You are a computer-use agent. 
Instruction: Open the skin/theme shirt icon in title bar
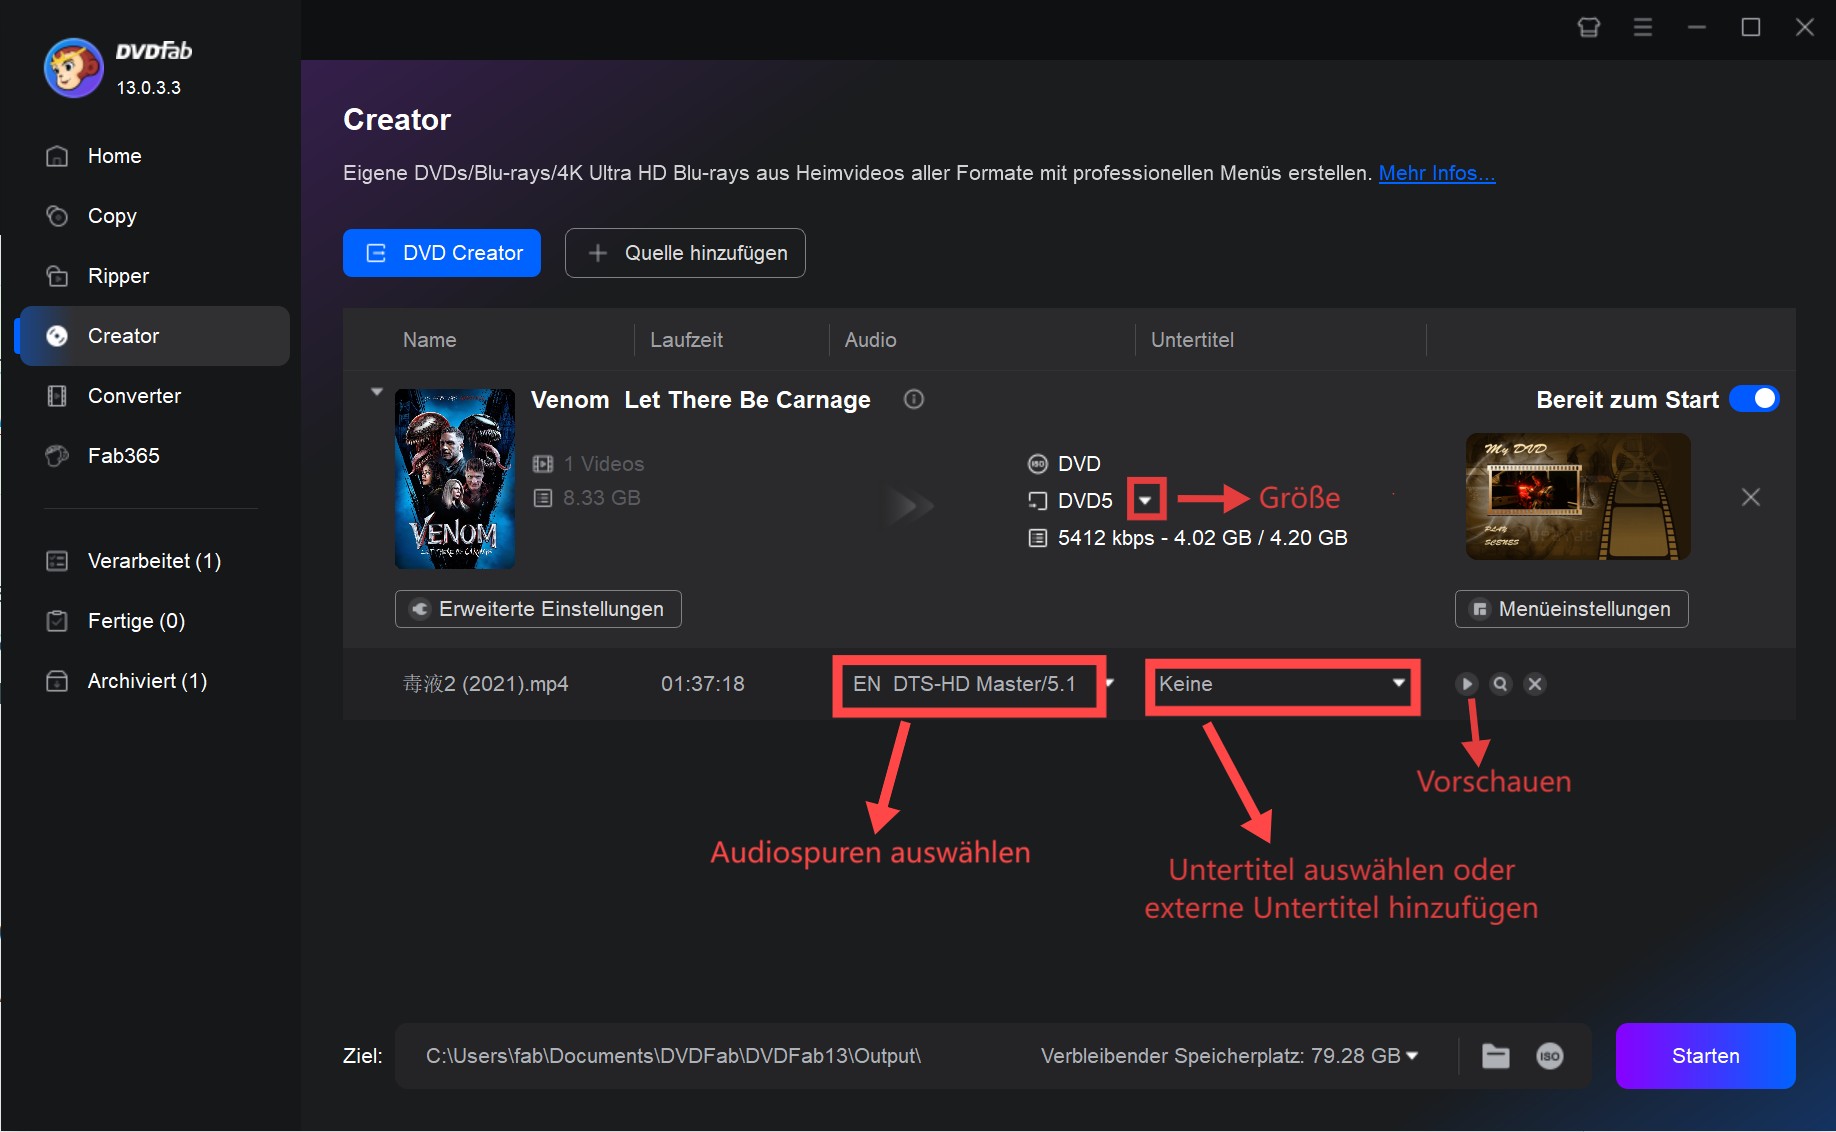coord(1589,27)
